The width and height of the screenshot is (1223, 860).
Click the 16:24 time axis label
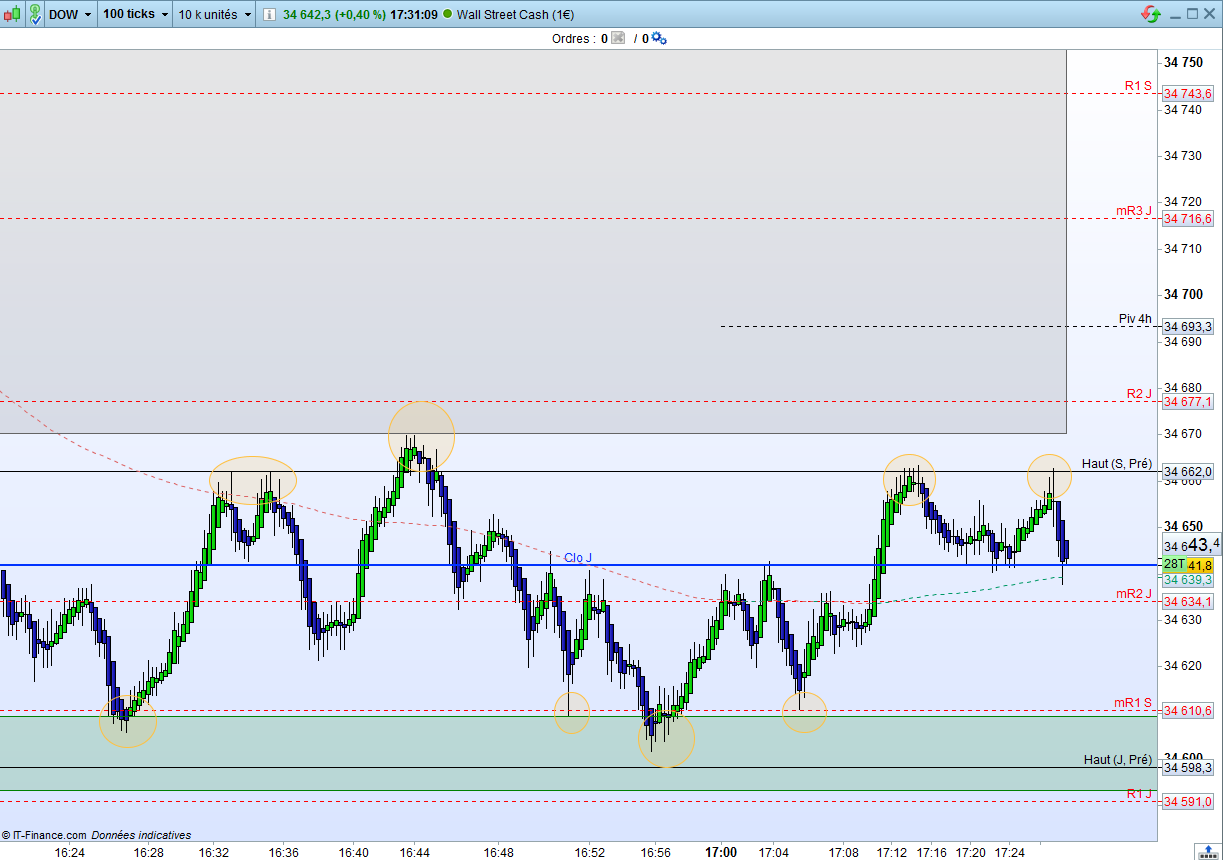coord(69,853)
